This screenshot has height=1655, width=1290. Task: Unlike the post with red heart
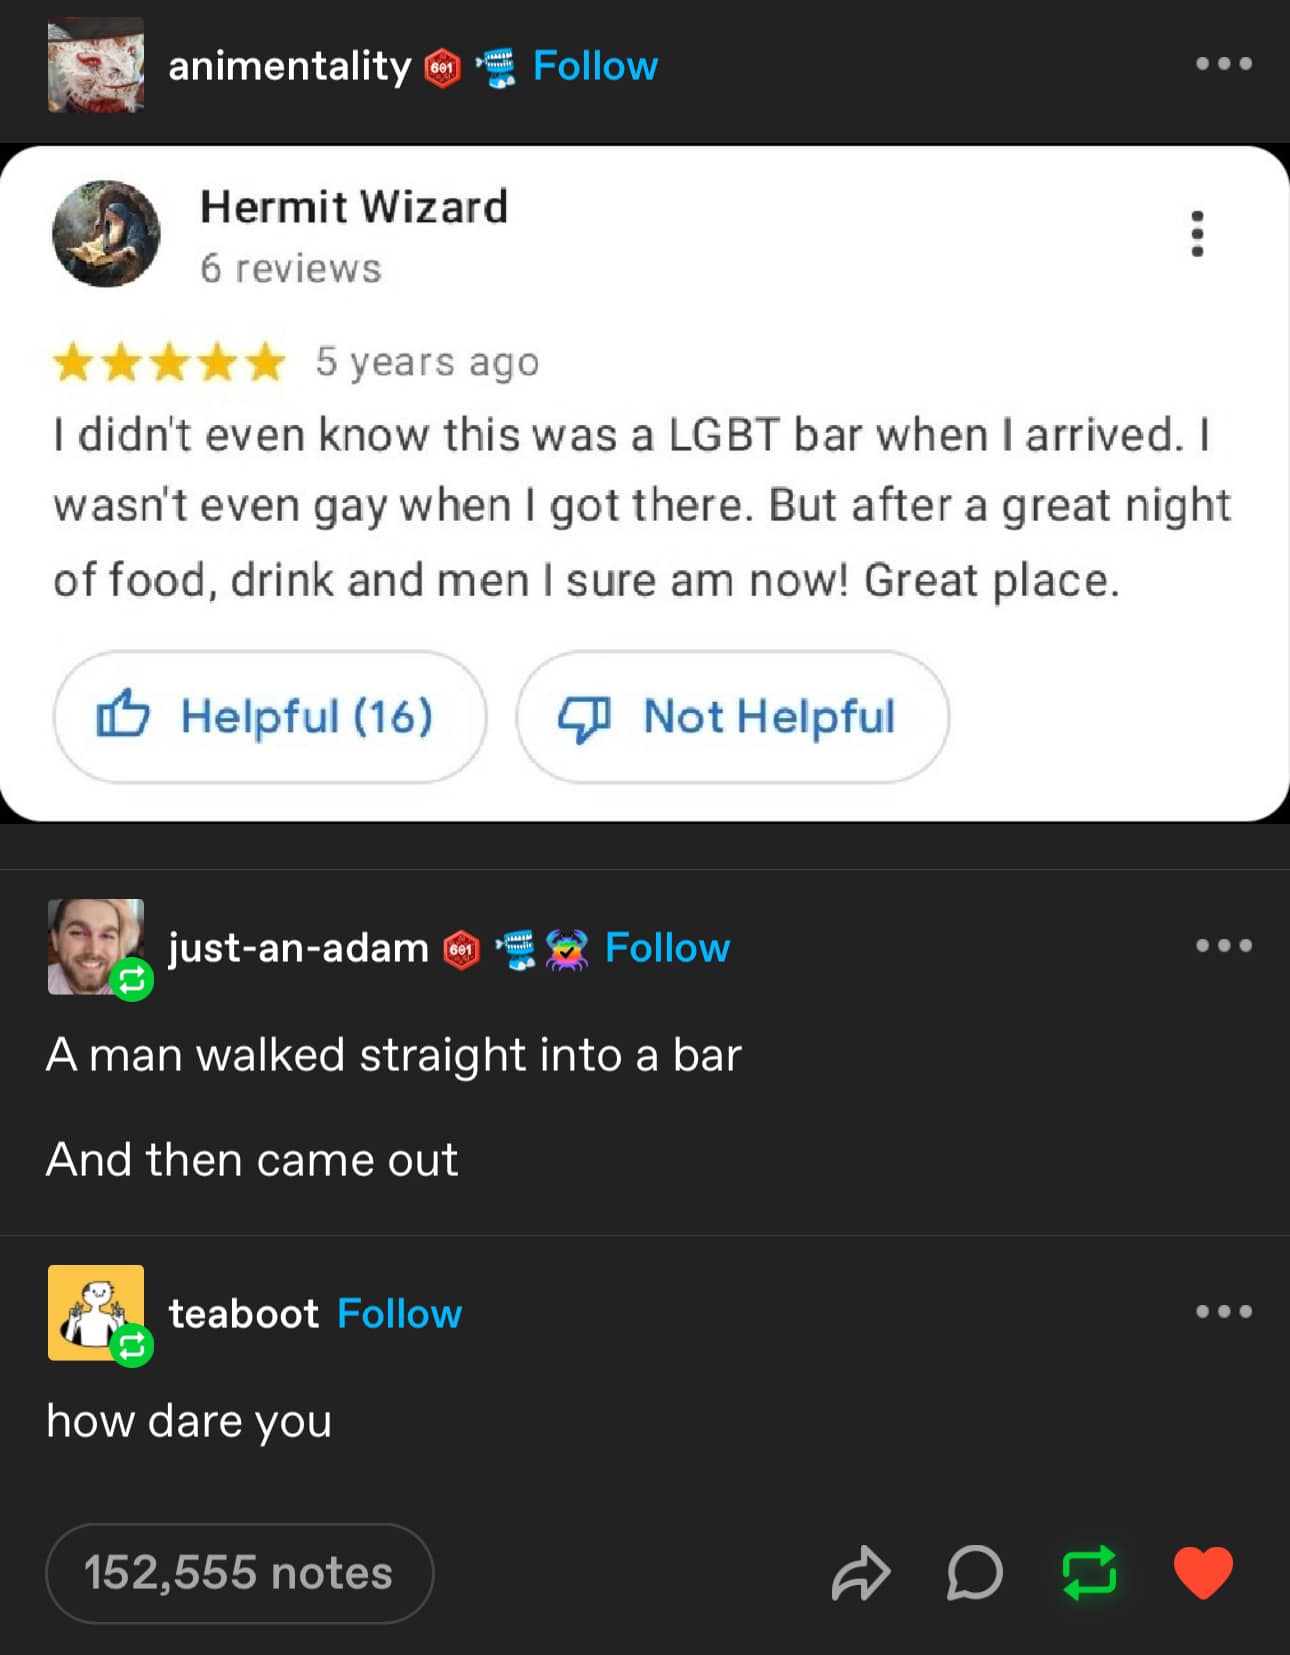coord(1203,1573)
